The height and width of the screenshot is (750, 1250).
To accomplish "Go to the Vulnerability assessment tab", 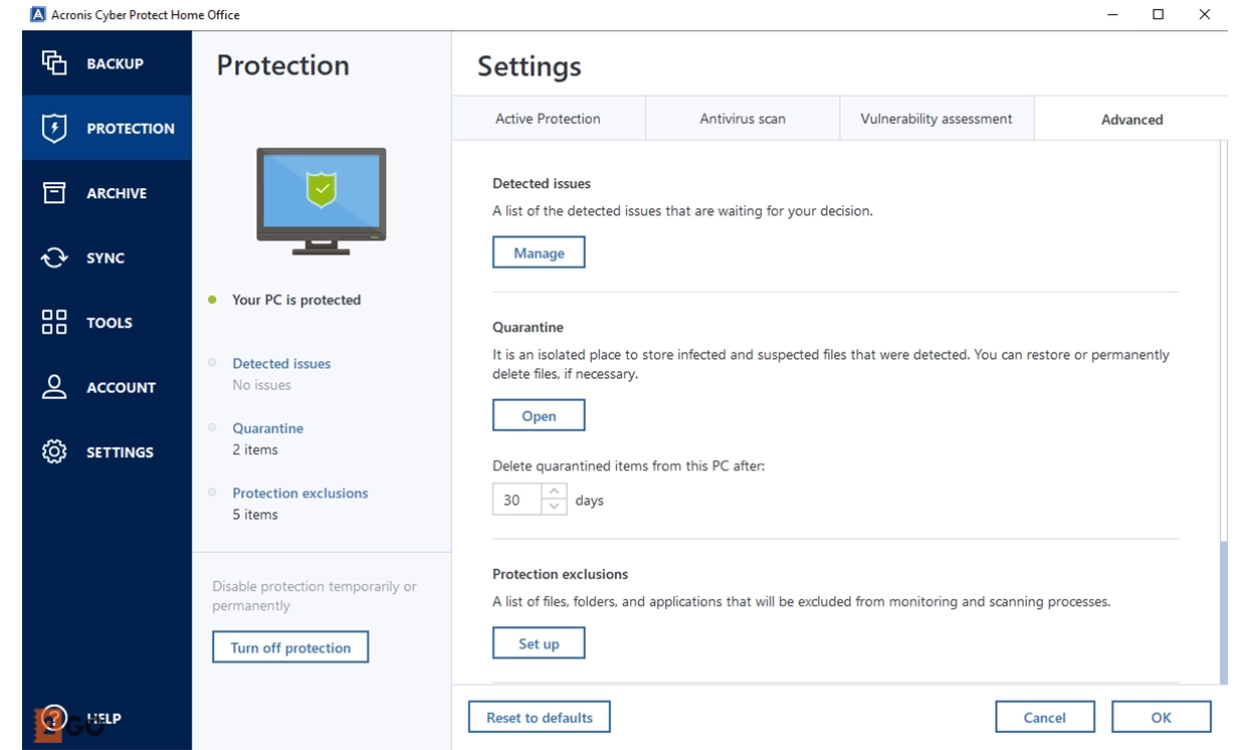I will 936,119.
